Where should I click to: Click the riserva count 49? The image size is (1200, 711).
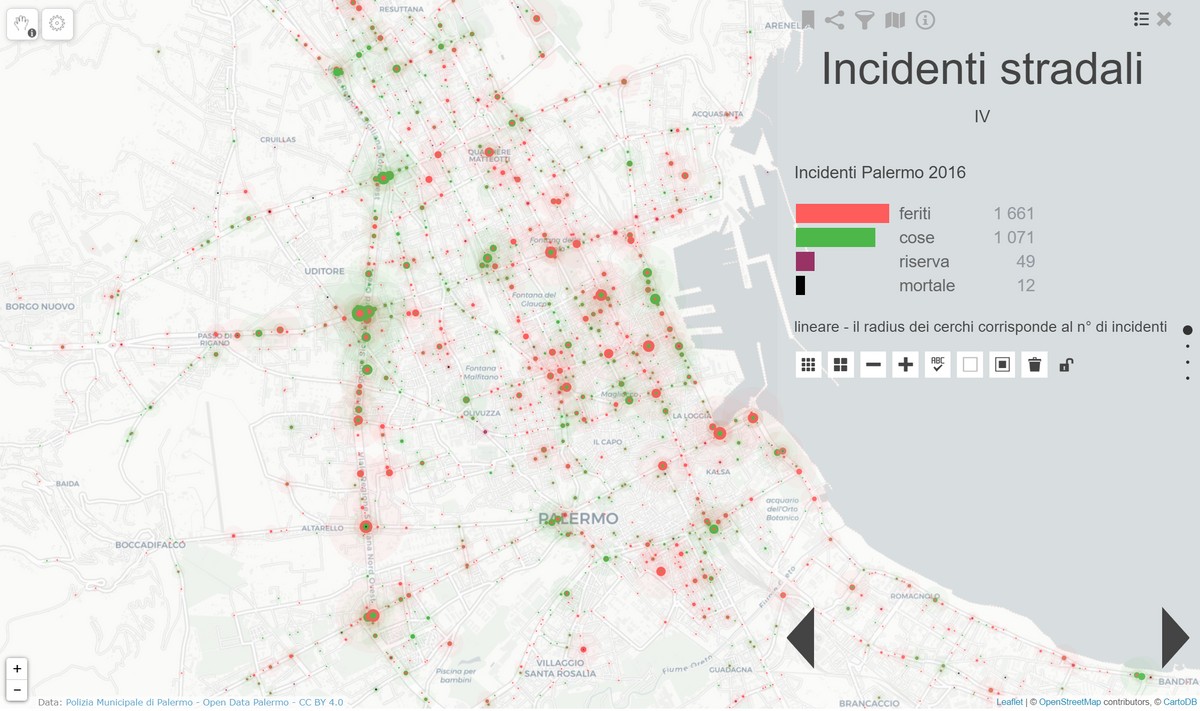1025,261
